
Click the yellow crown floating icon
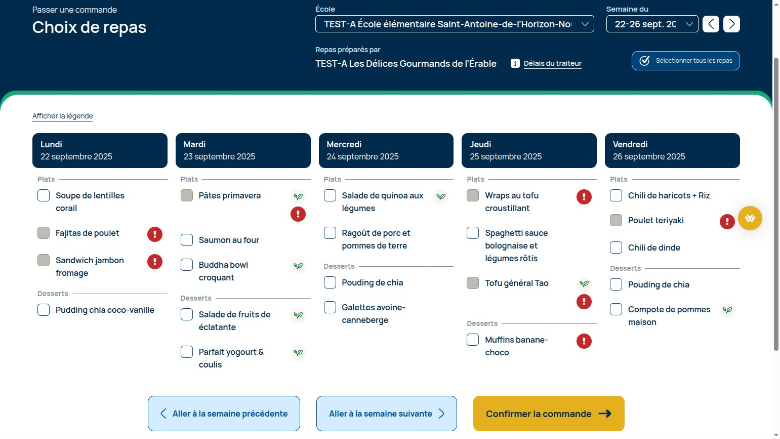coord(750,218)
